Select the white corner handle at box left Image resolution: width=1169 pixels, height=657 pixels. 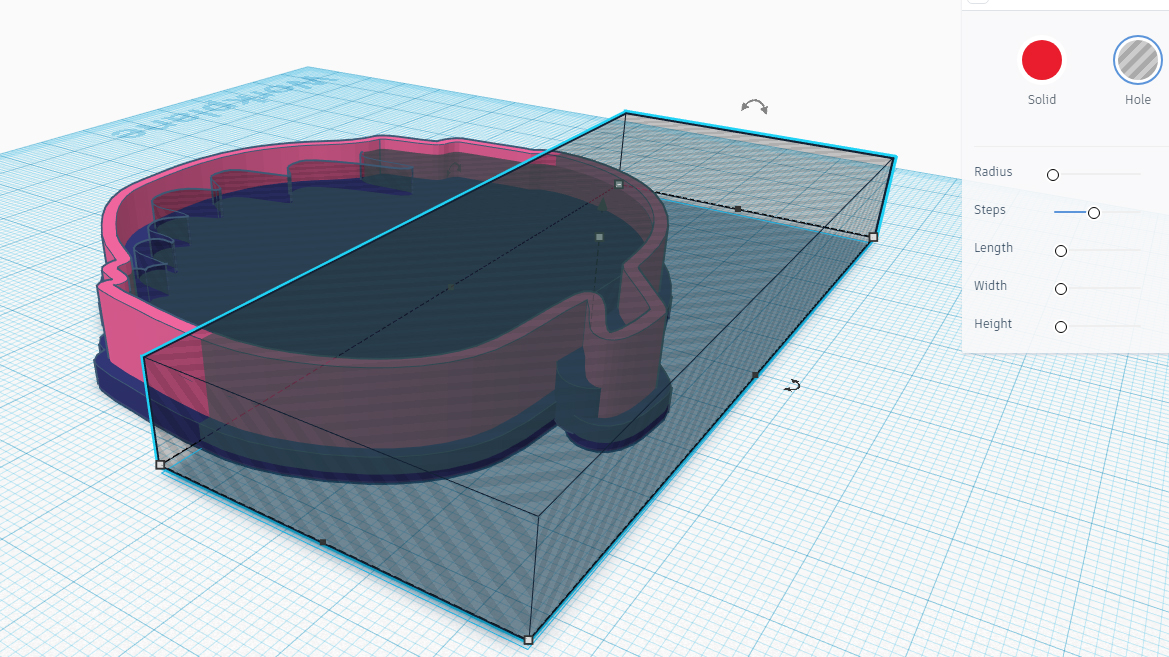(160, 465)
